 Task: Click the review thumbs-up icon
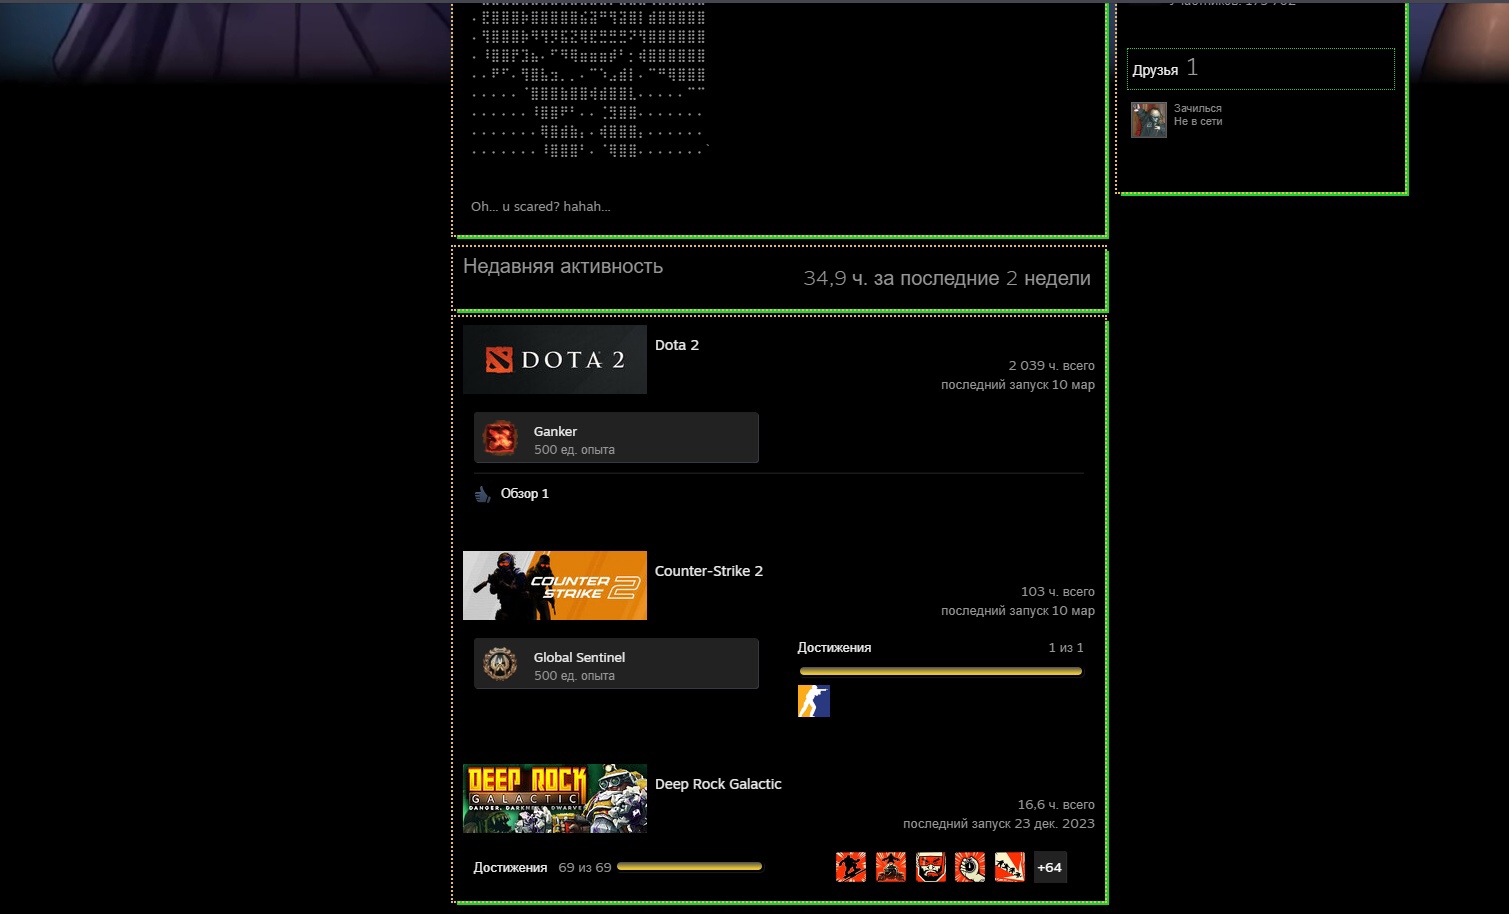(x=483, y=494)
